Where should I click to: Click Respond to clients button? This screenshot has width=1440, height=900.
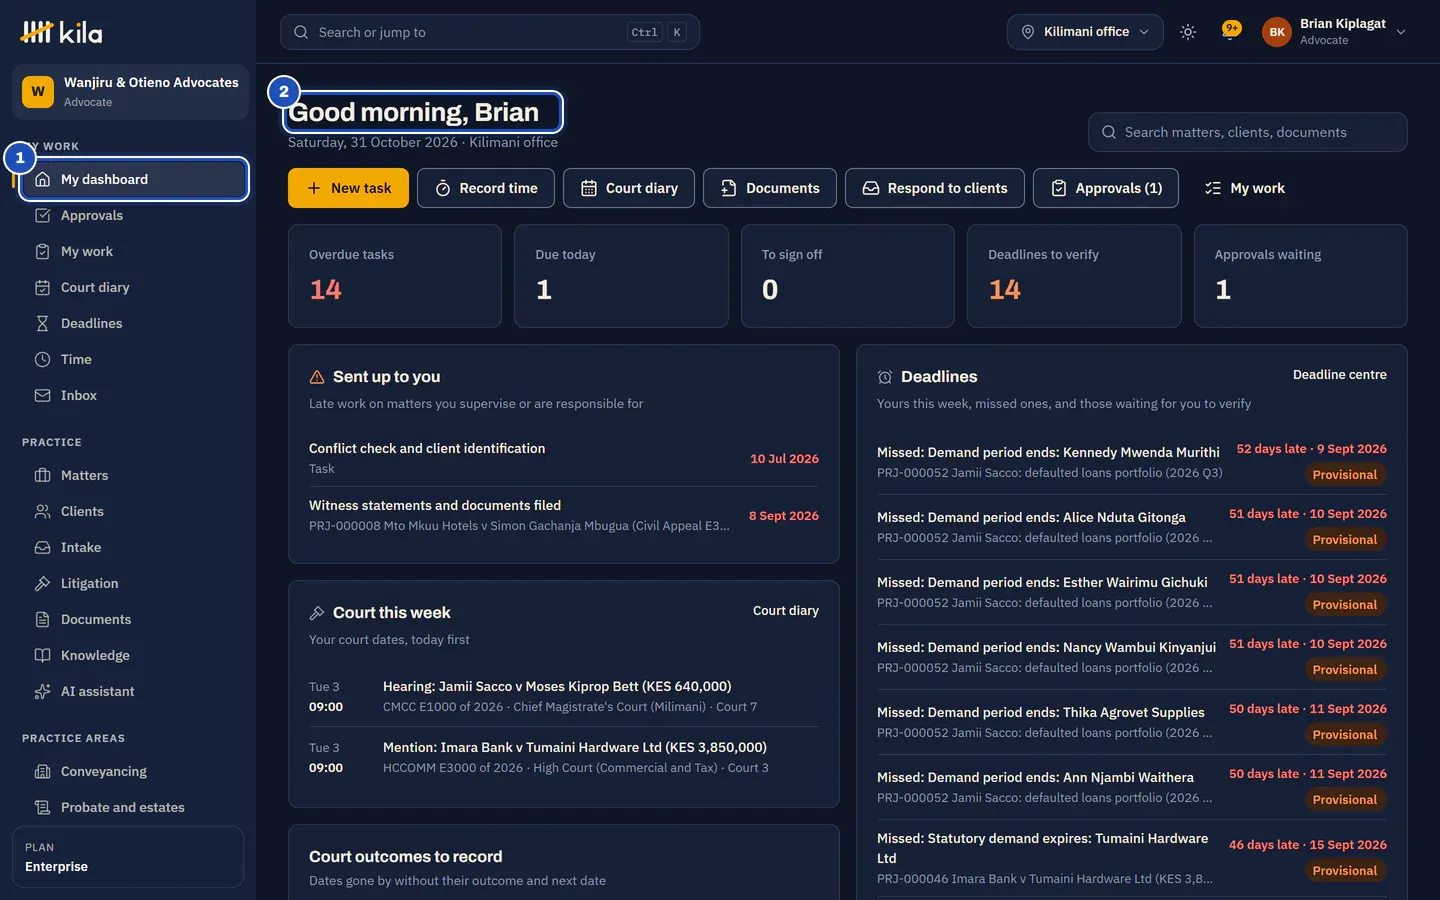click(x=935, y=188)
